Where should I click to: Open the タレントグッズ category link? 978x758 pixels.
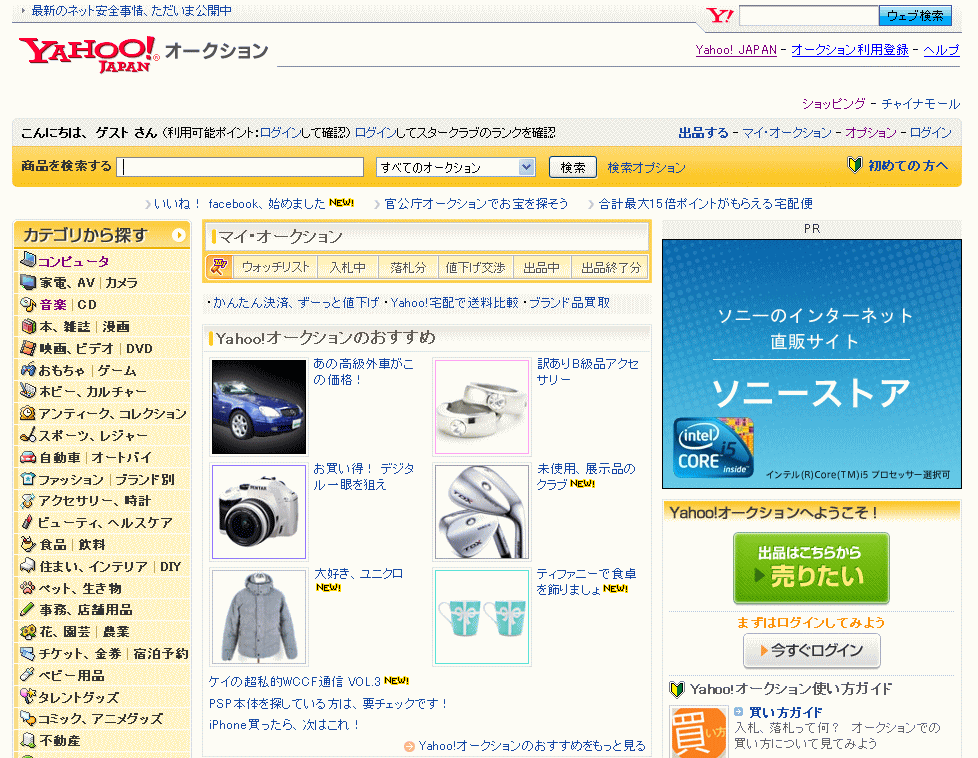coord(78,697)
